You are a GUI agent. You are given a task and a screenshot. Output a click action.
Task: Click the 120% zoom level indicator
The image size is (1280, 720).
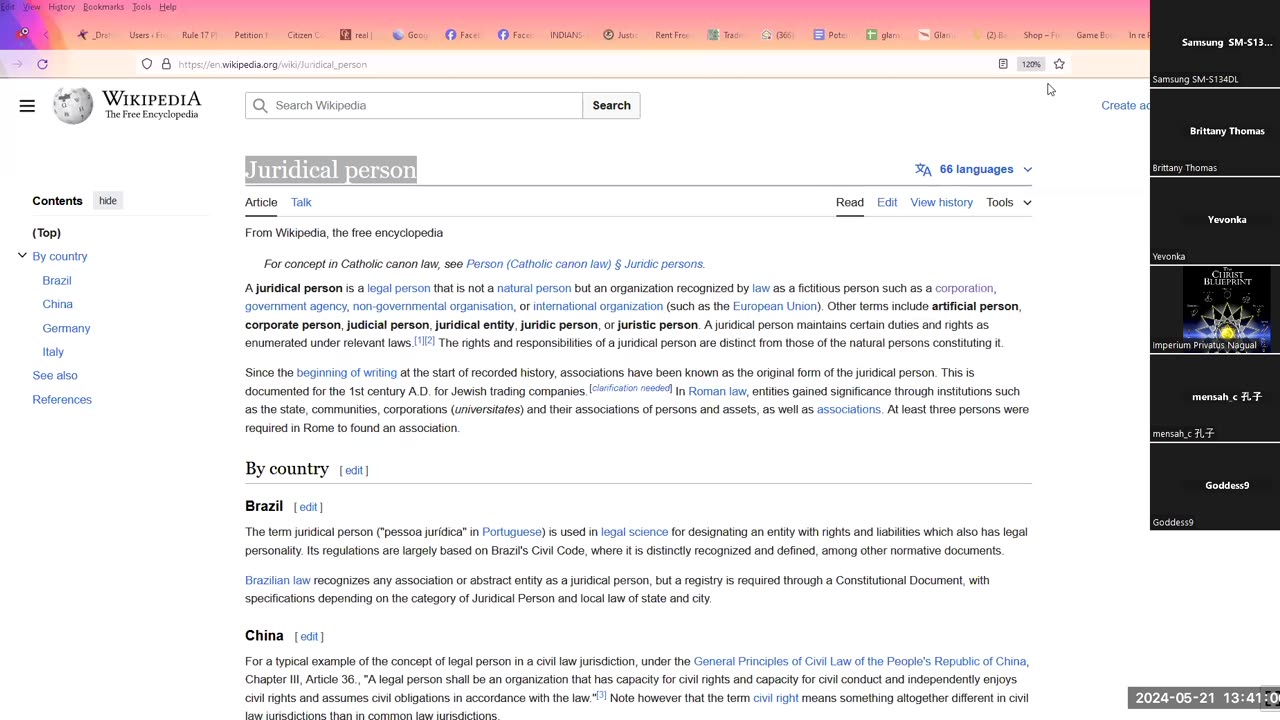pos(1031,64)
